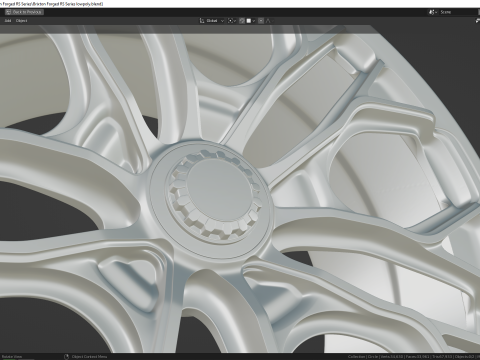
Task: Toggle the snapping magnet button
Action: [242, 21]
